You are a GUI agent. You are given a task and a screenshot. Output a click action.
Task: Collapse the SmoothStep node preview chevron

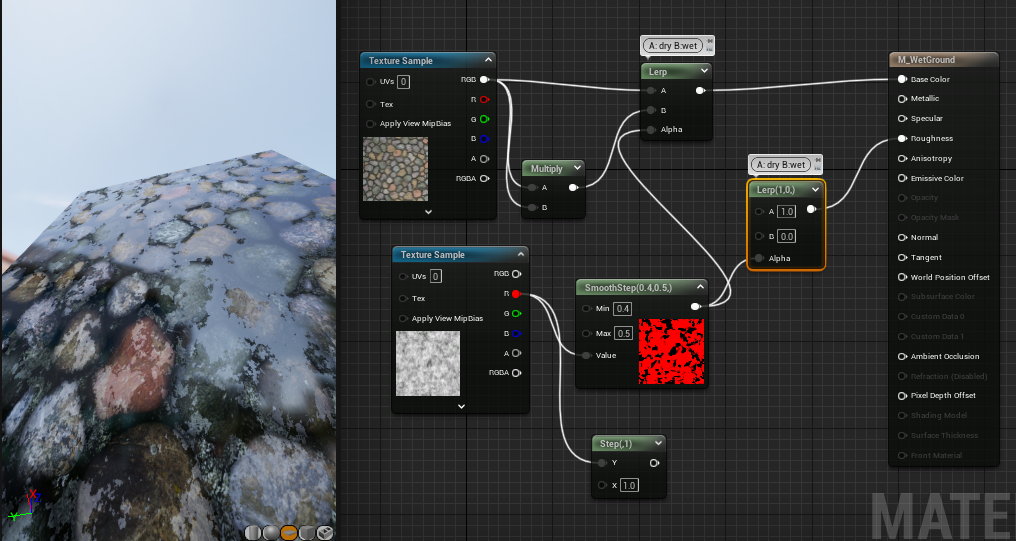coord(700,286)
